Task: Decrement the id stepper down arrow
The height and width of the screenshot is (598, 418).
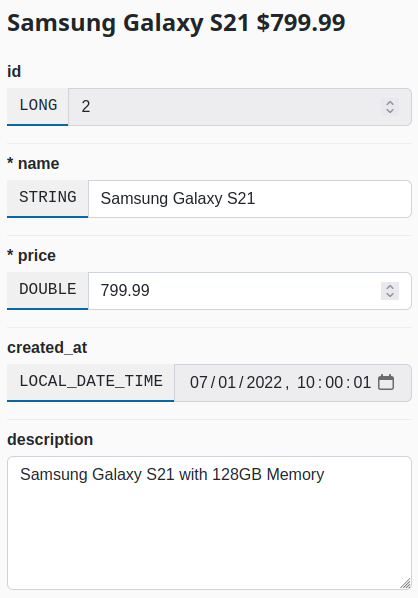Action: pyautogui.click(x=390, y=111)
